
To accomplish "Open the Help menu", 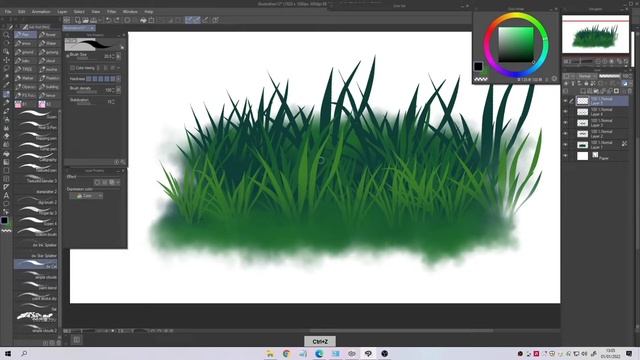I will point(149,12).
